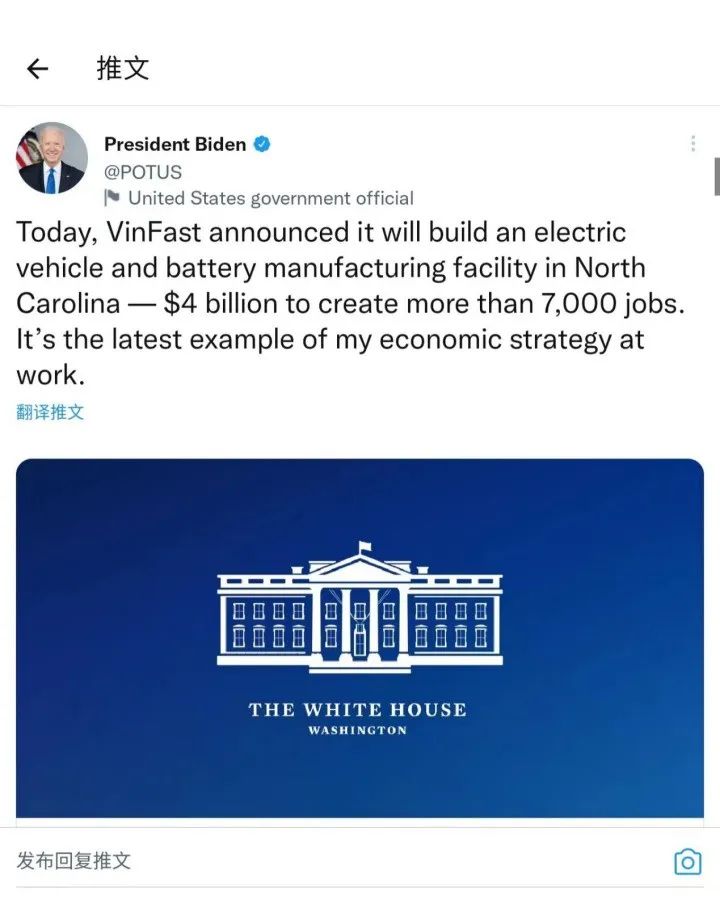Open the three-dot tweet options menu
The height and width of the screenshot is (911, 720).
pos(693,144)
